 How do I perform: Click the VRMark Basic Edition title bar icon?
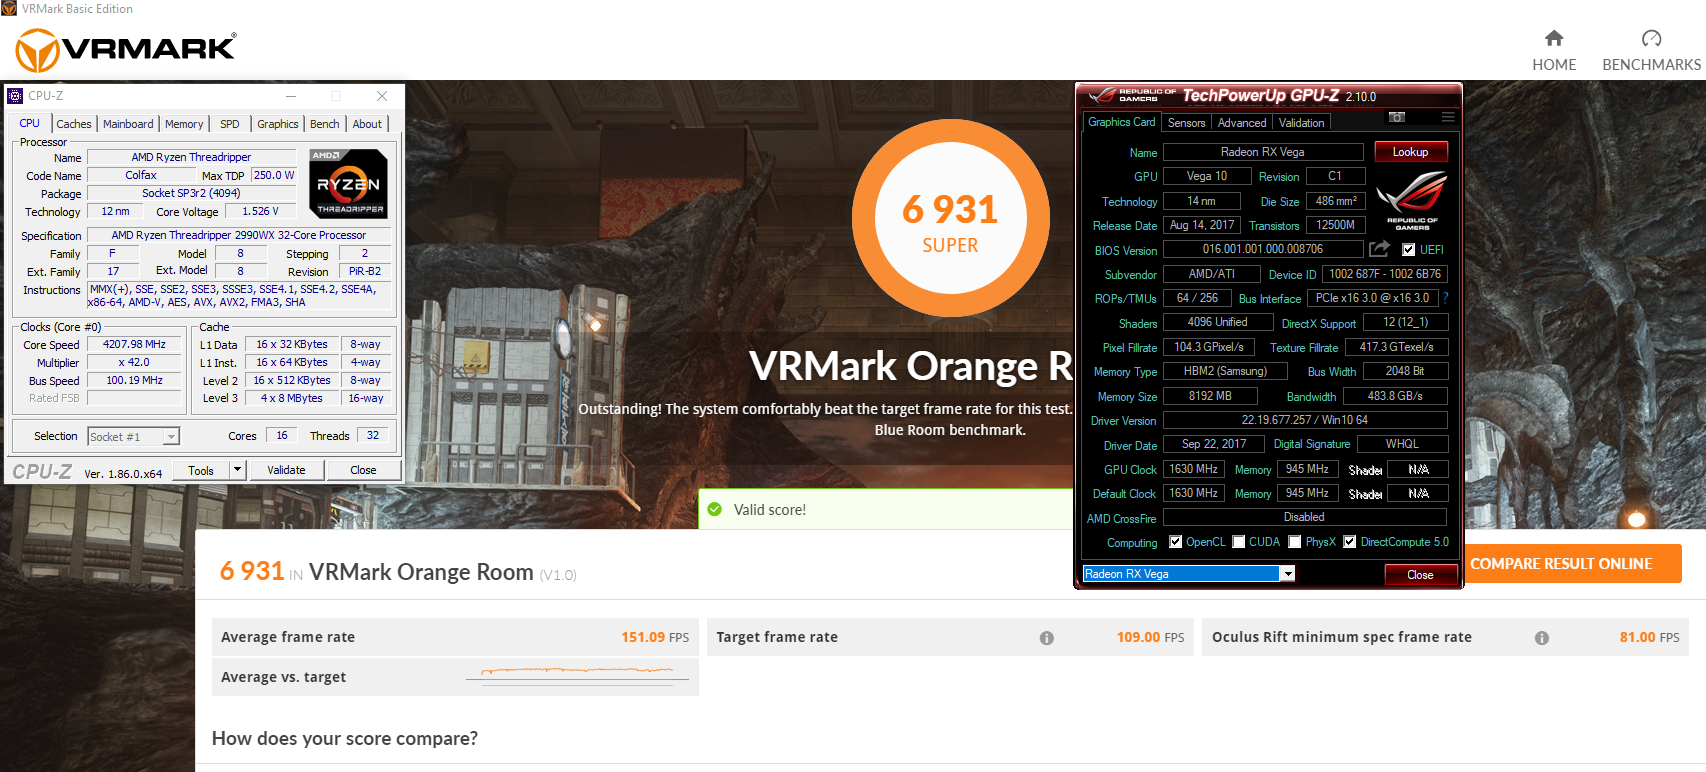point(9,9)
